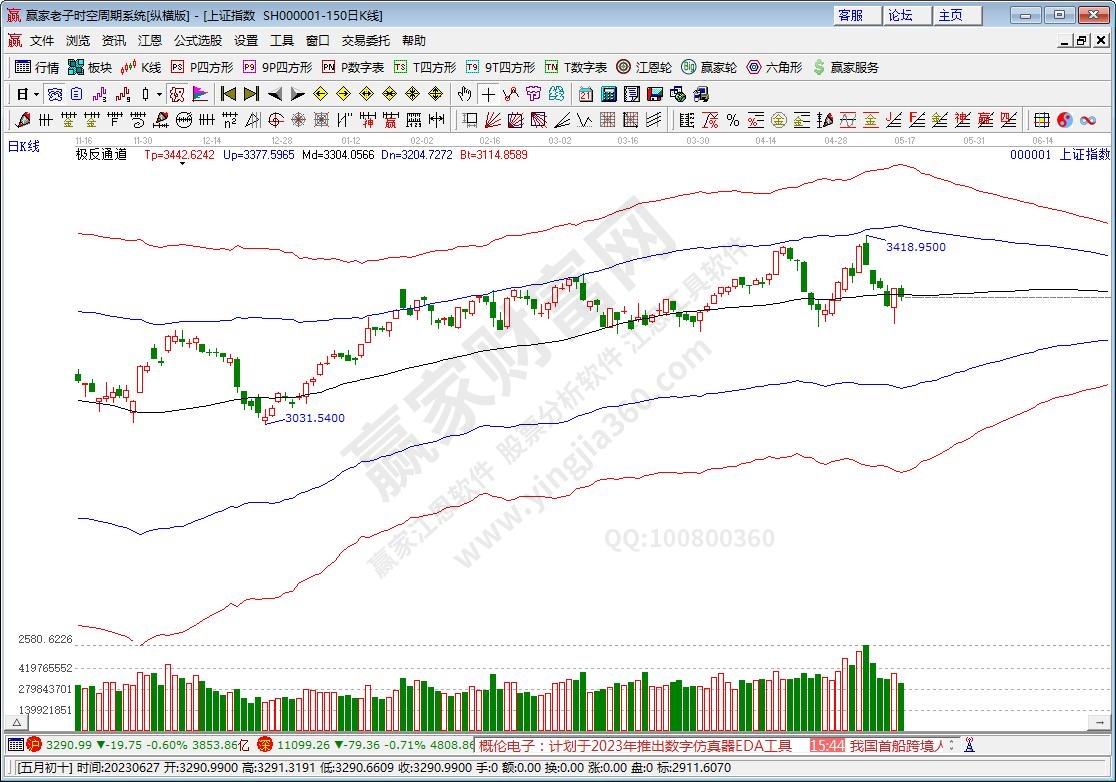Open the calculator icon in toolbar
The width and height of the screenshot is (1116, 782).
608,94
